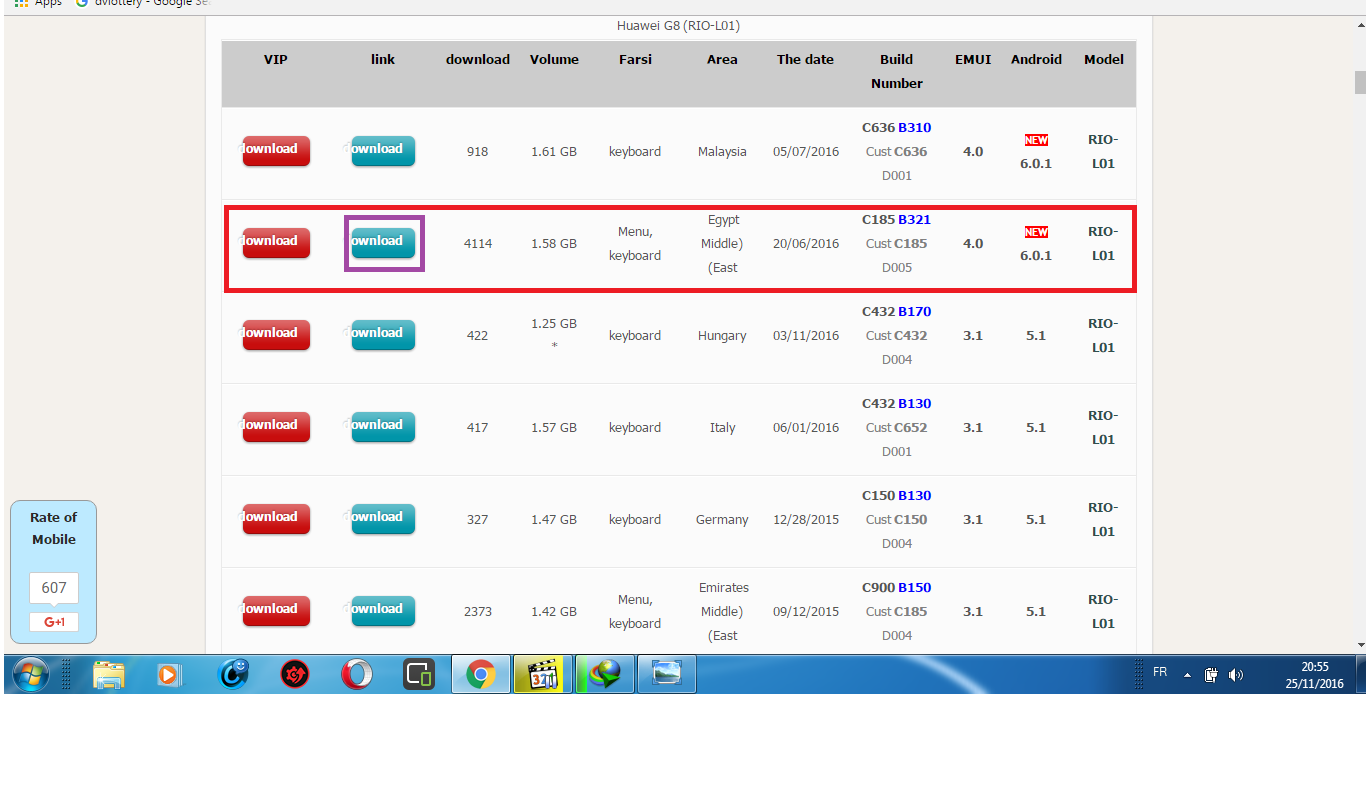Click the red VIP download button for Italy
Image resolution: width=1366 pixels, height=788 pixels.
click(x=276, y=426)
